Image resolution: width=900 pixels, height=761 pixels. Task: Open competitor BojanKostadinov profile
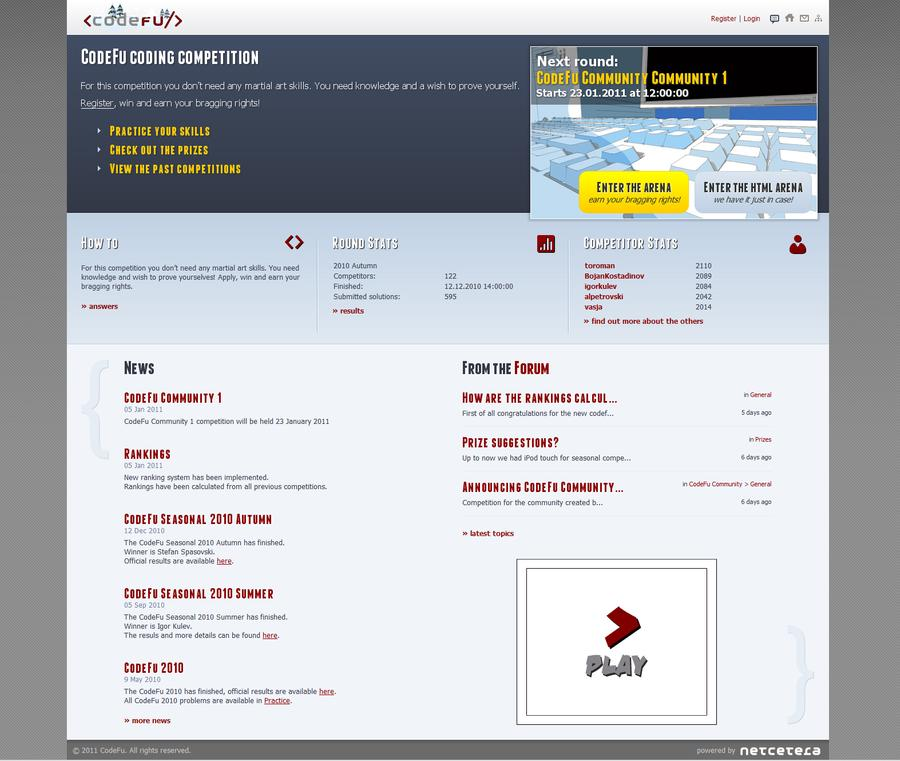coord(614,276)
